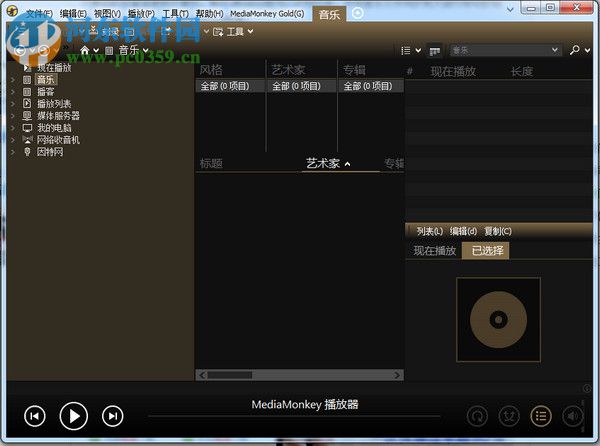Select 全部 (0 项目) under 艺术家 column
This screenshot has width=600, height=446.
(302, 86)
